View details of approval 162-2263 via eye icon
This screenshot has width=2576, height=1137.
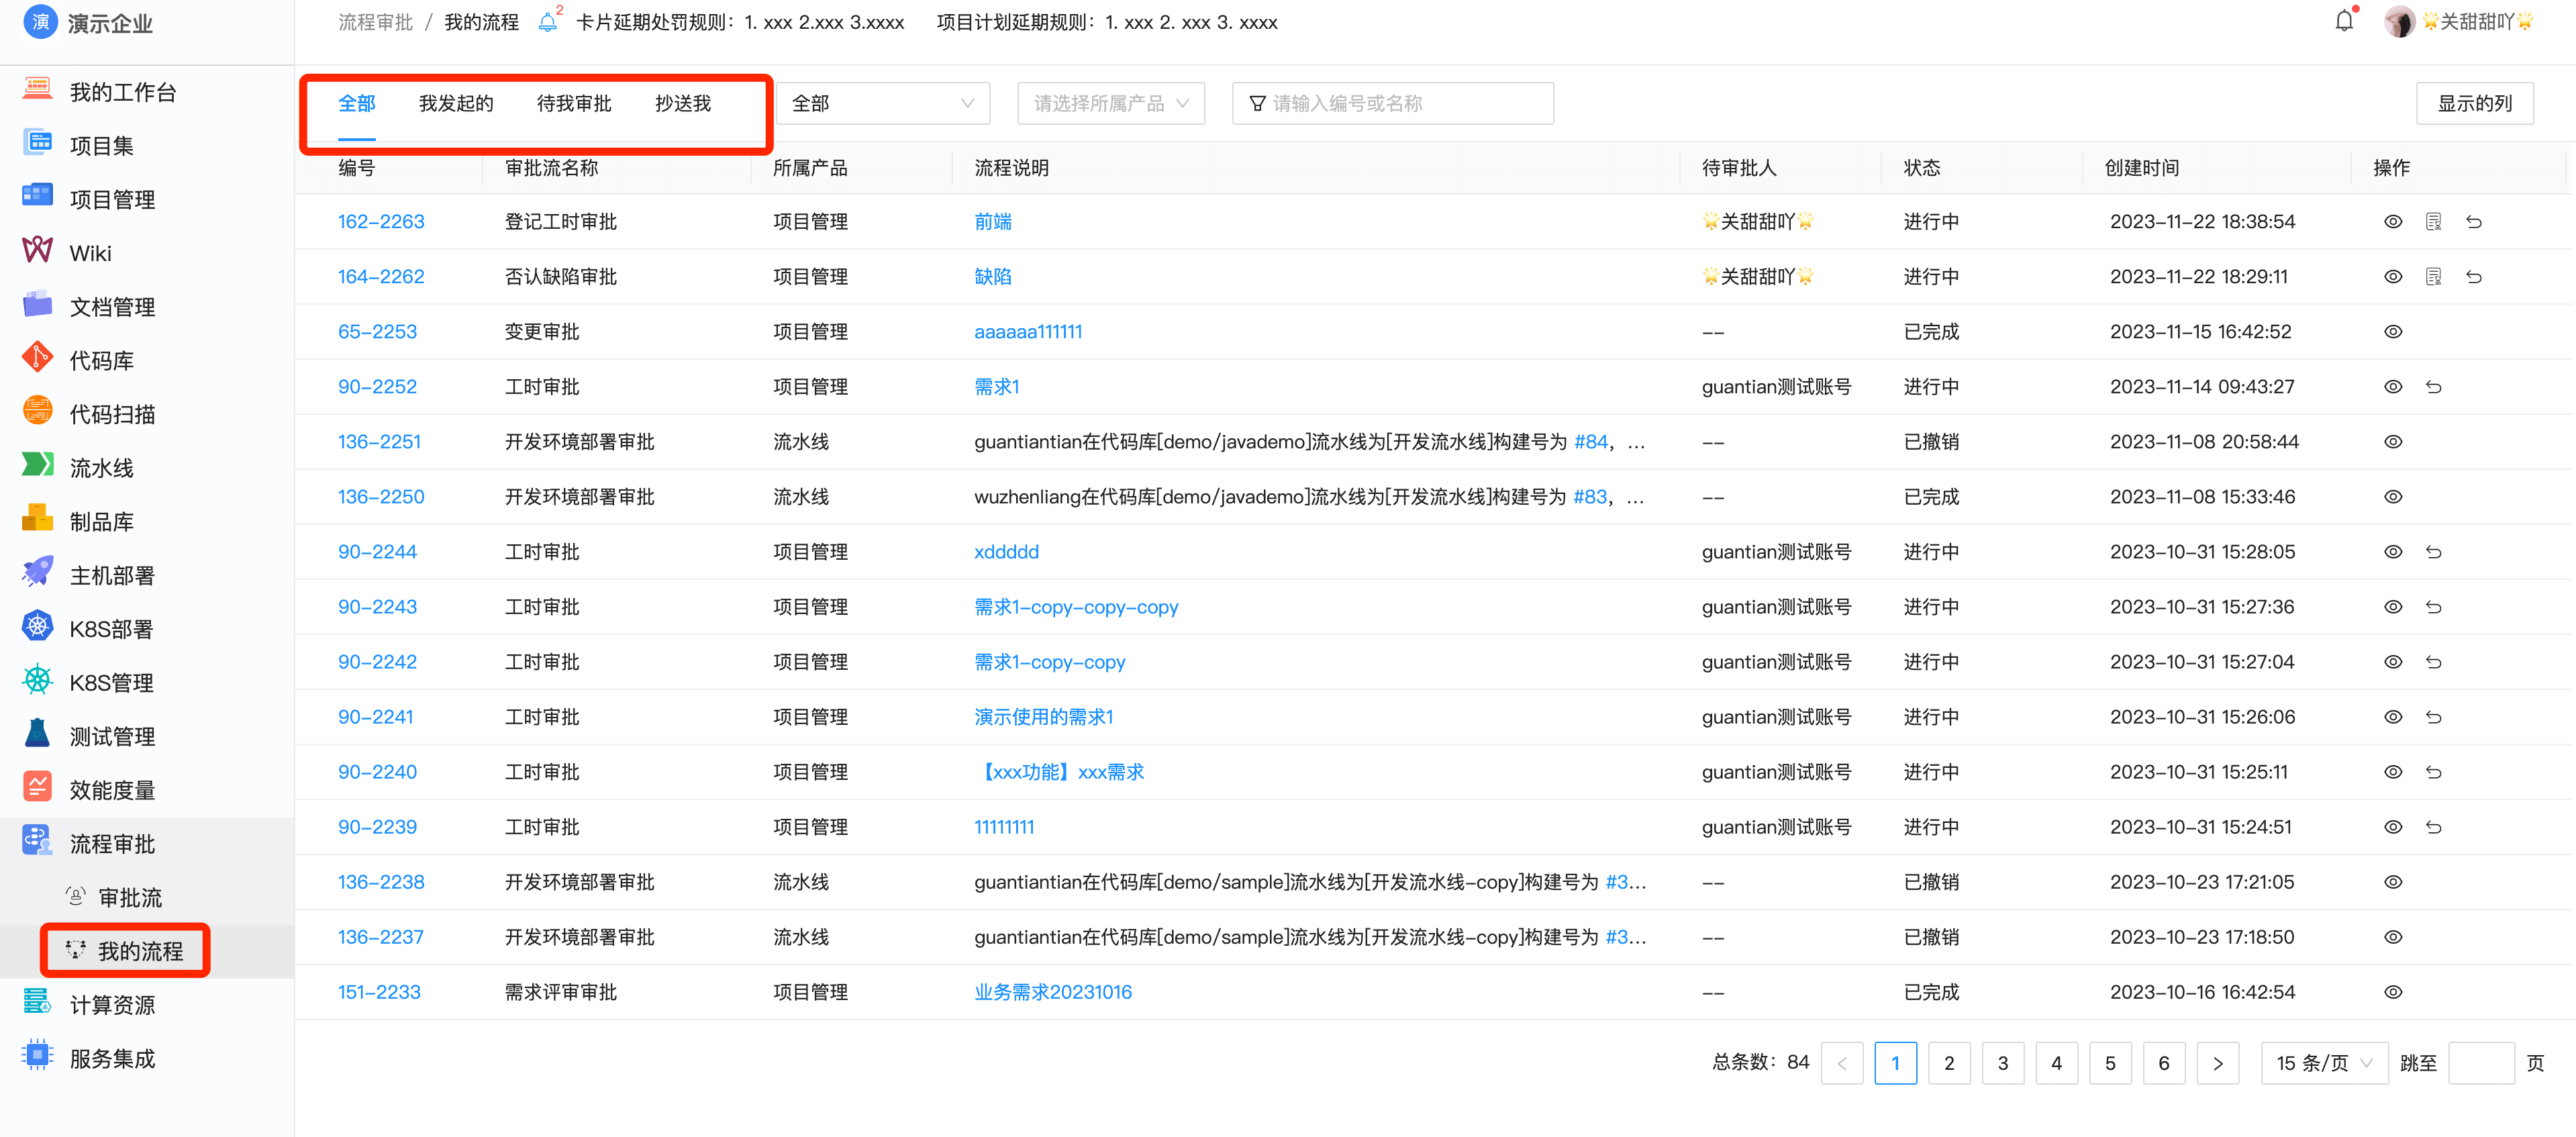(x=2394, y=221)
